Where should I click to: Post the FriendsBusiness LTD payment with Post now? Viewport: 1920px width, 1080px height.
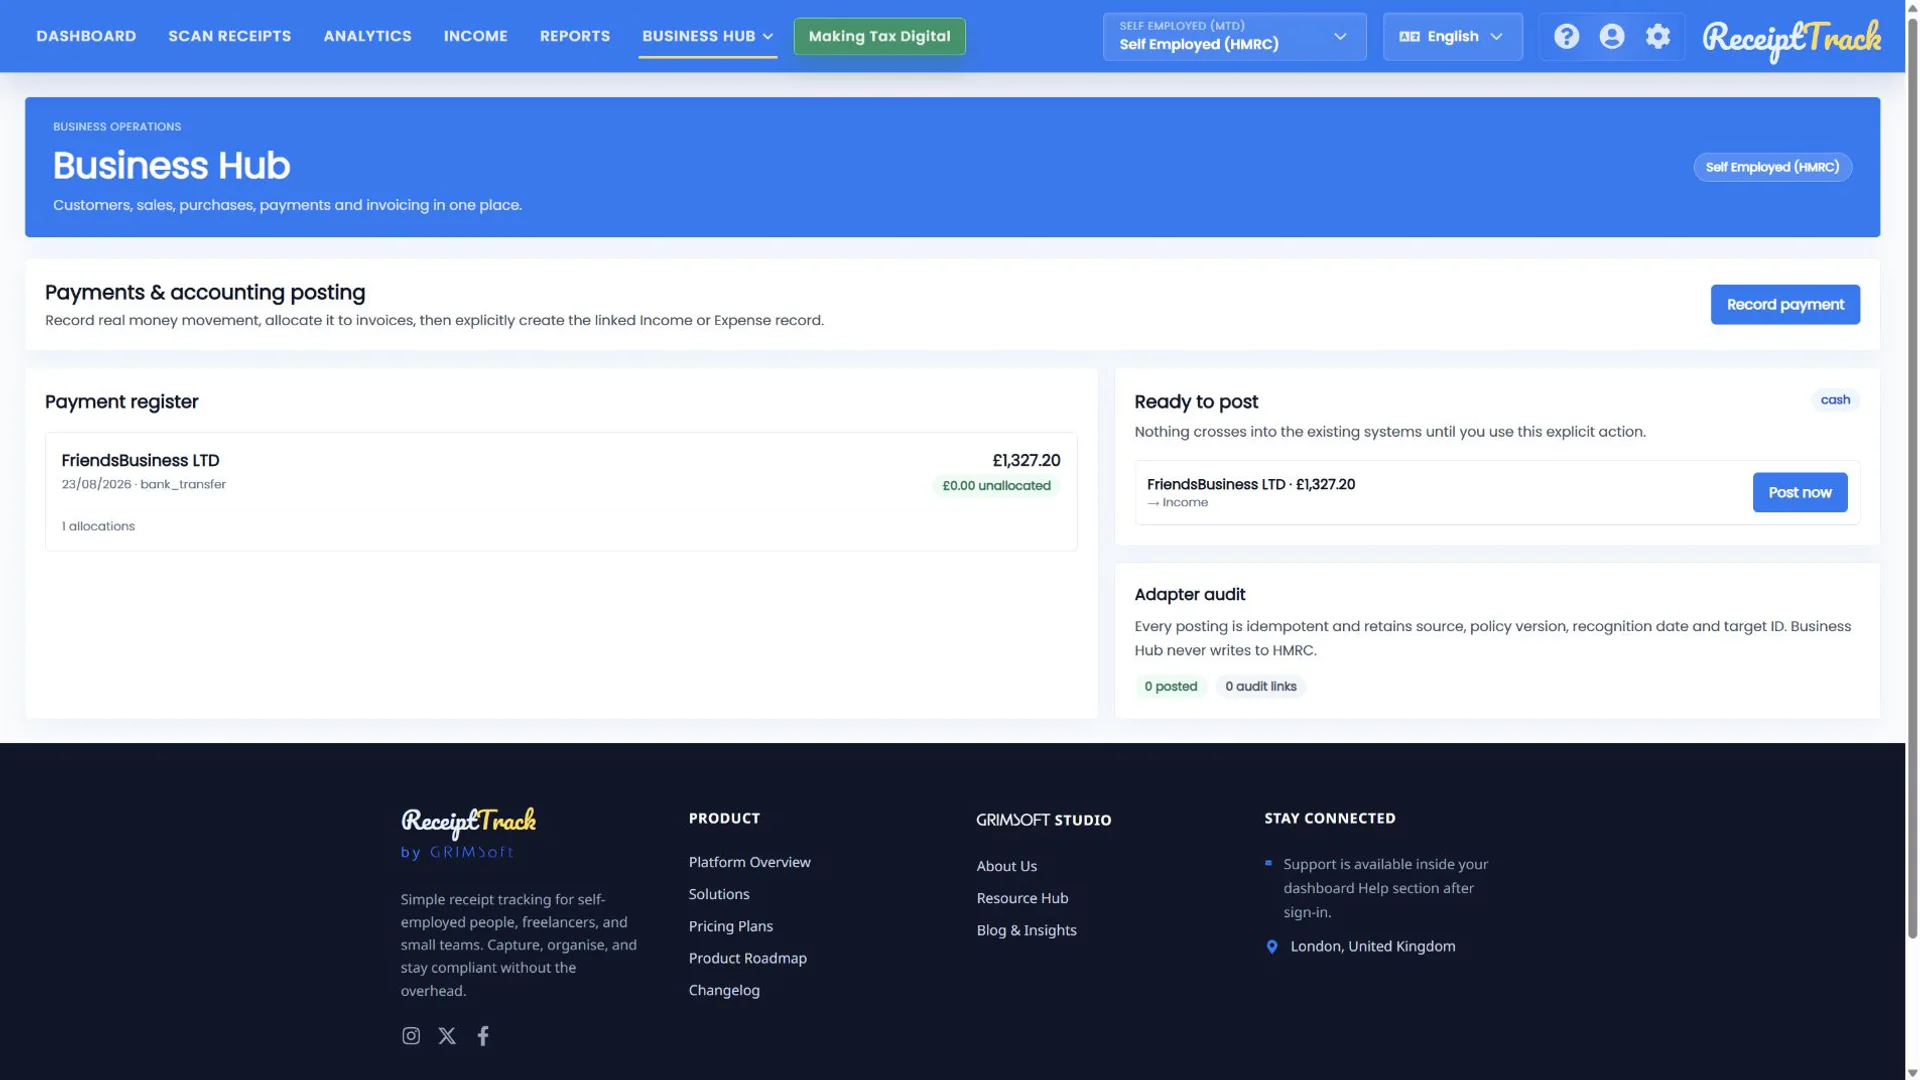click(1800, 492)
